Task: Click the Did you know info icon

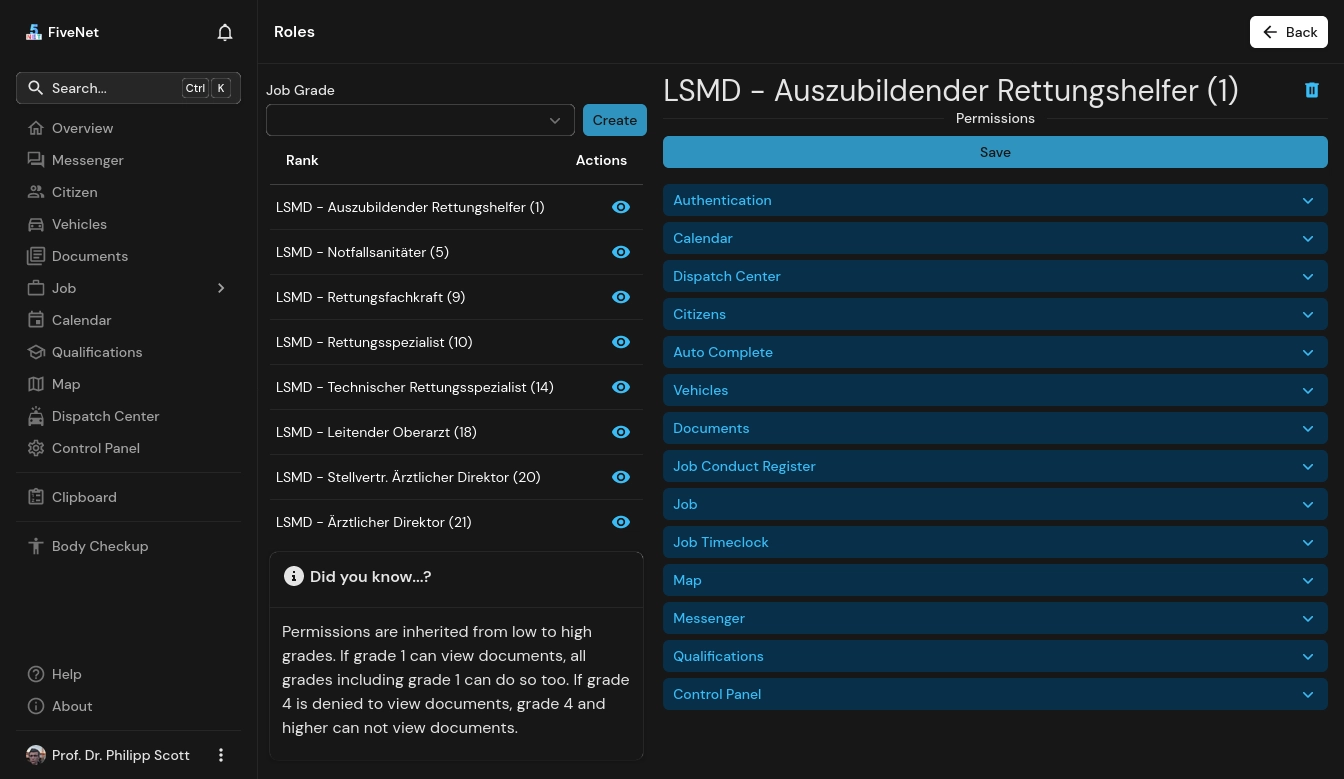Action: [293, 576]
